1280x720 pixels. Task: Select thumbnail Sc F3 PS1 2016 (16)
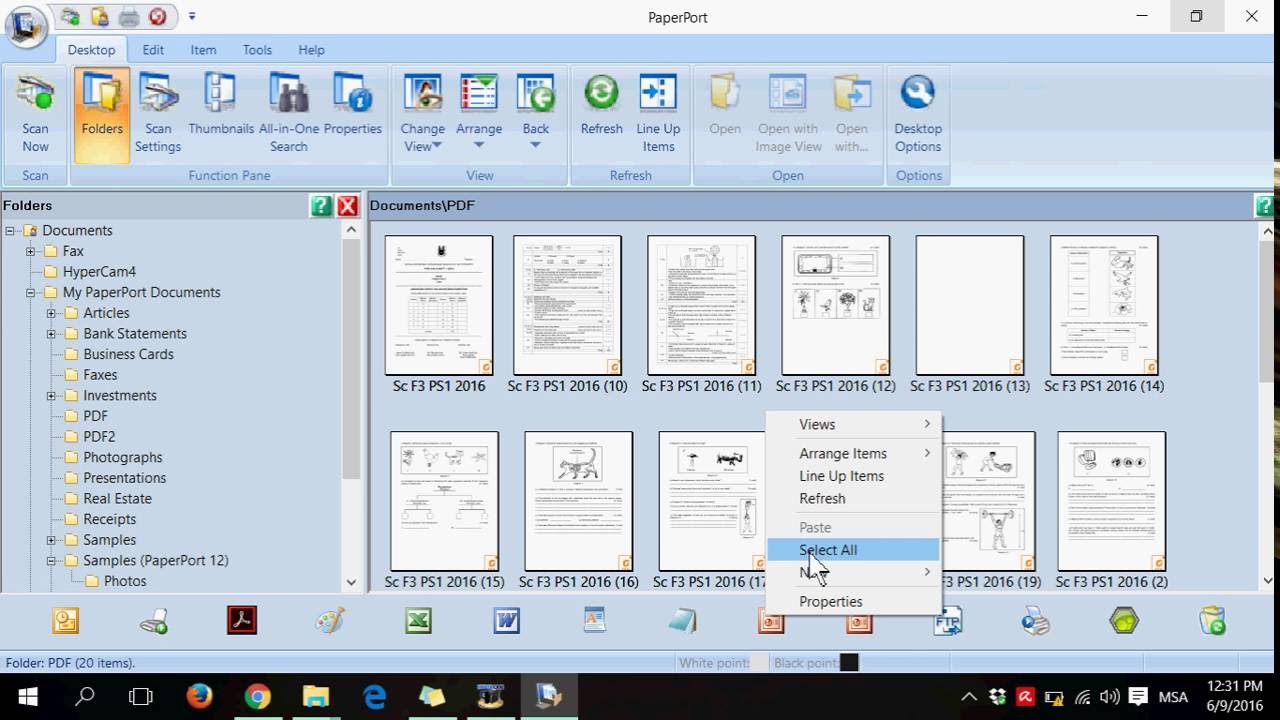point(578,501)
